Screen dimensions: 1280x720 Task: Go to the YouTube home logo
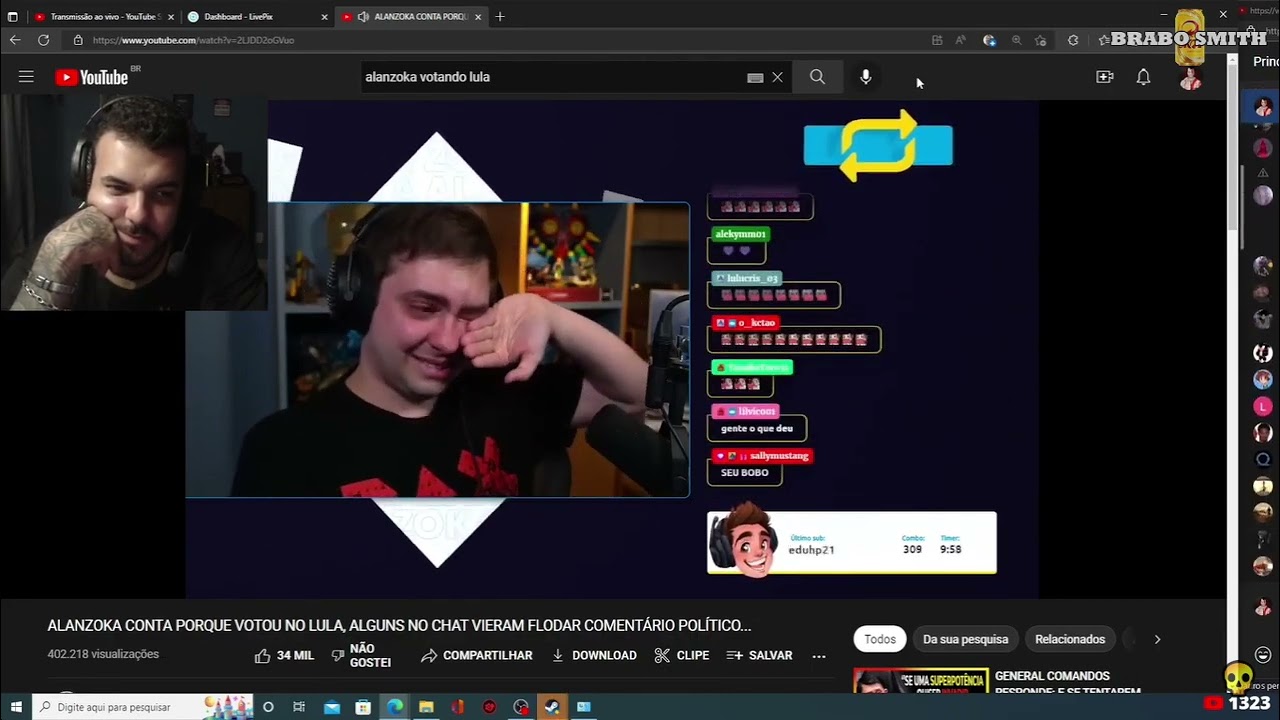pyautogui.click(x=91, y=77)
